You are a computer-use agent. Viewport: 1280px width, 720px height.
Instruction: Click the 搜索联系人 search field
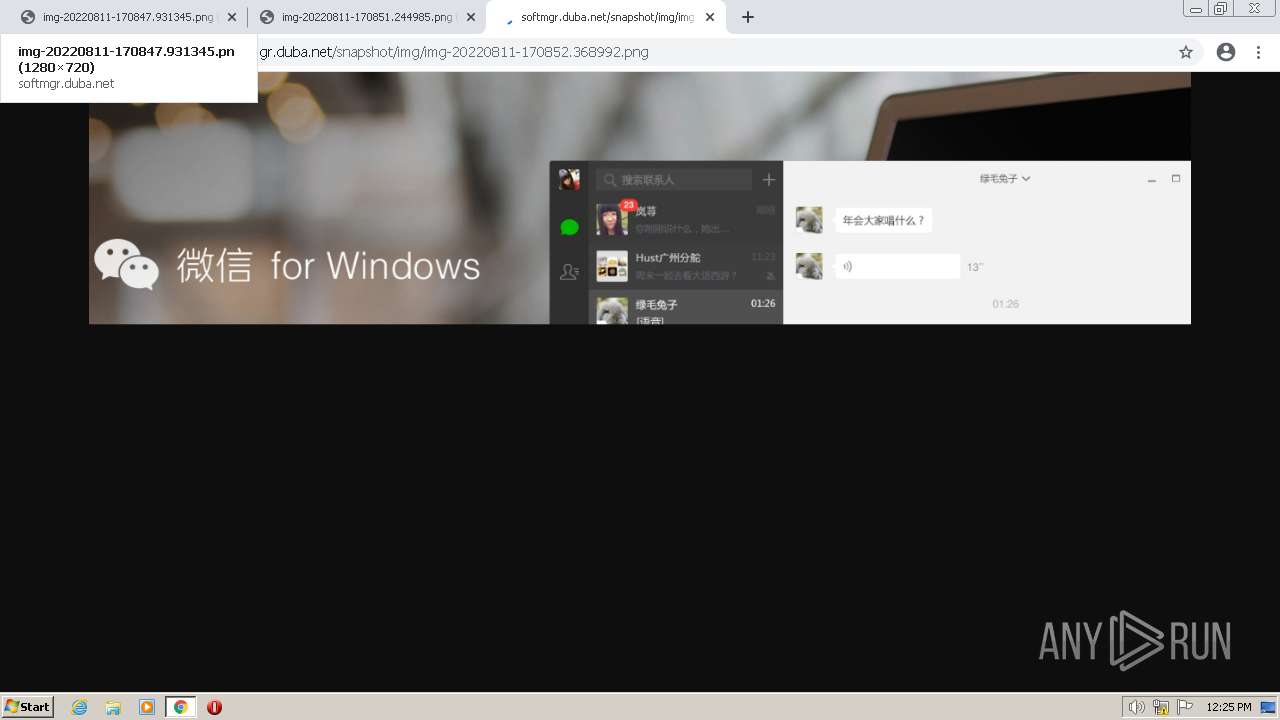[x=674, y=180]
